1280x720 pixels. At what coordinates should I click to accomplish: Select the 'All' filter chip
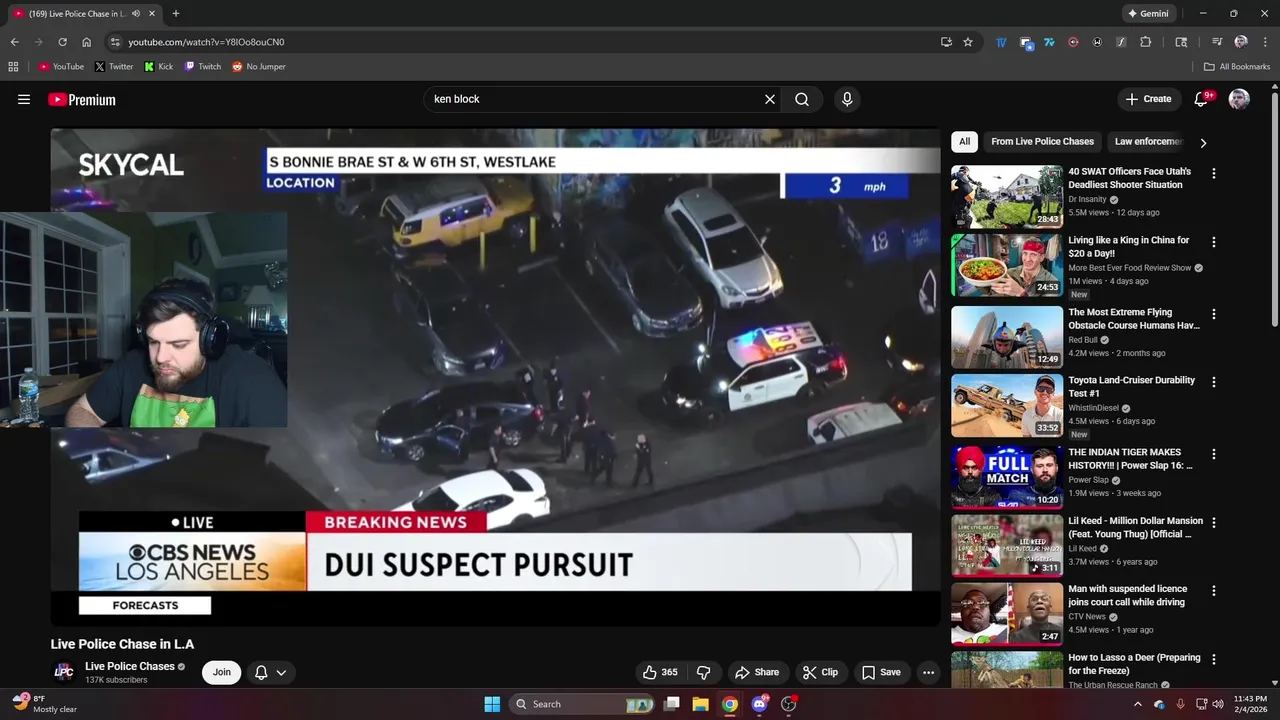point(964,141)
